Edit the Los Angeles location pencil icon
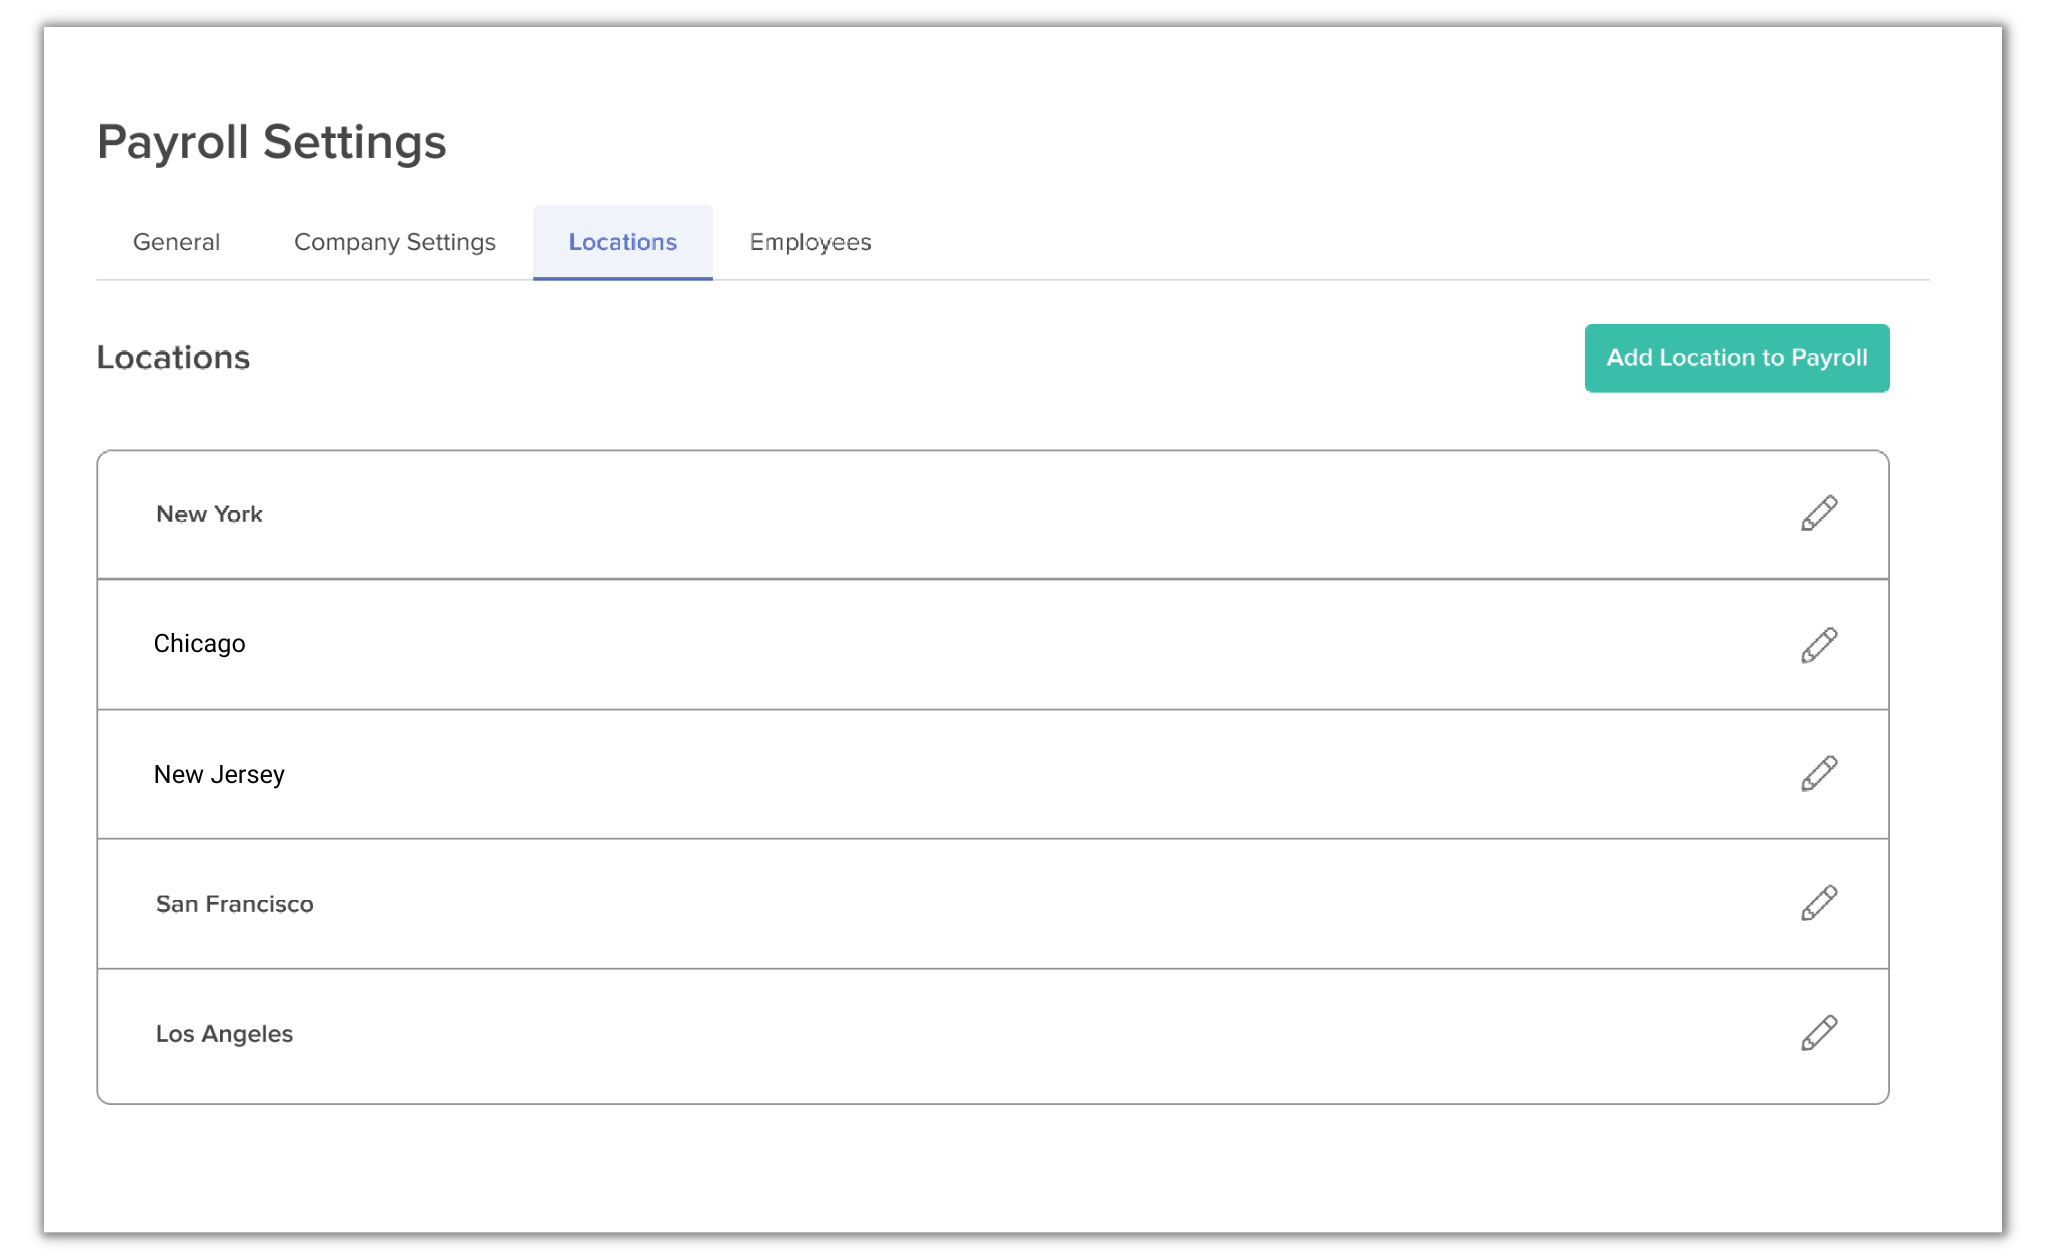 [x=1819, y=1033]
